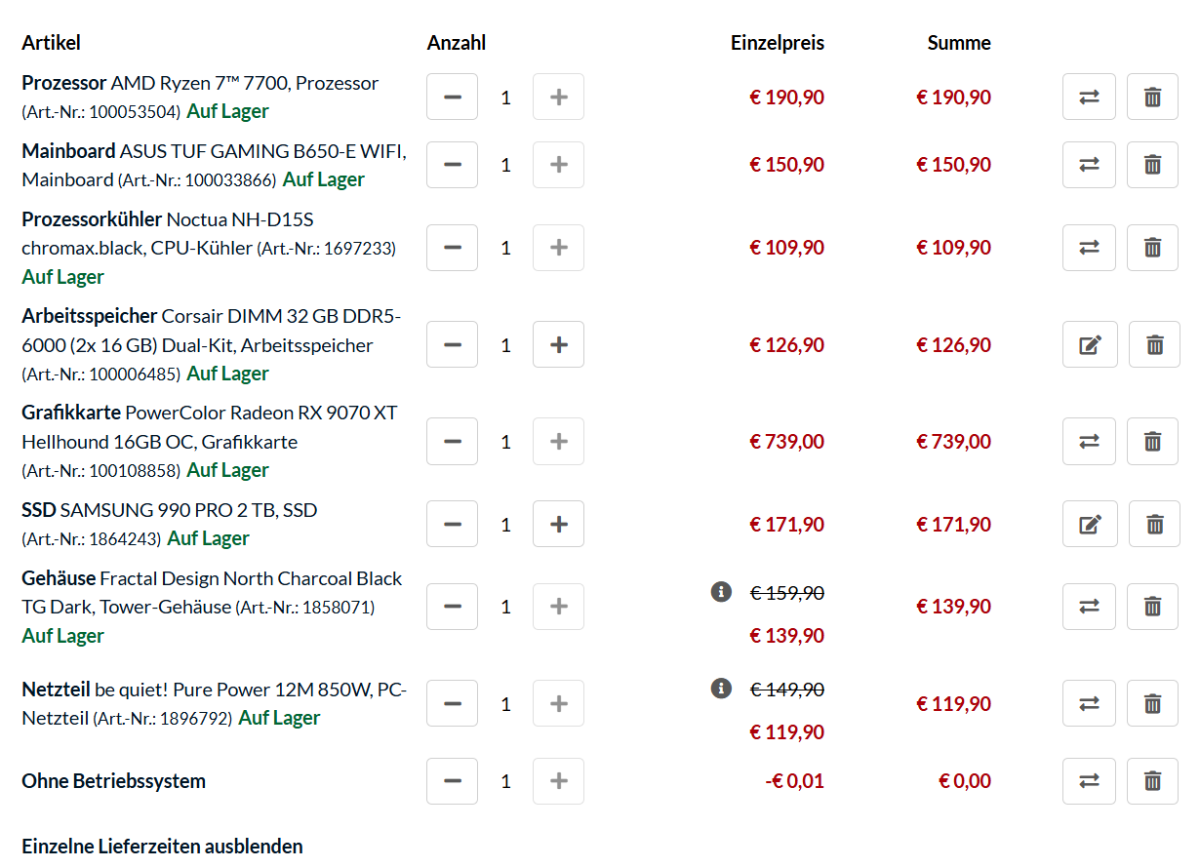Change the operating system option via swap icon
This screenshot has width=1200, height=868.
tap(1089, 781)
